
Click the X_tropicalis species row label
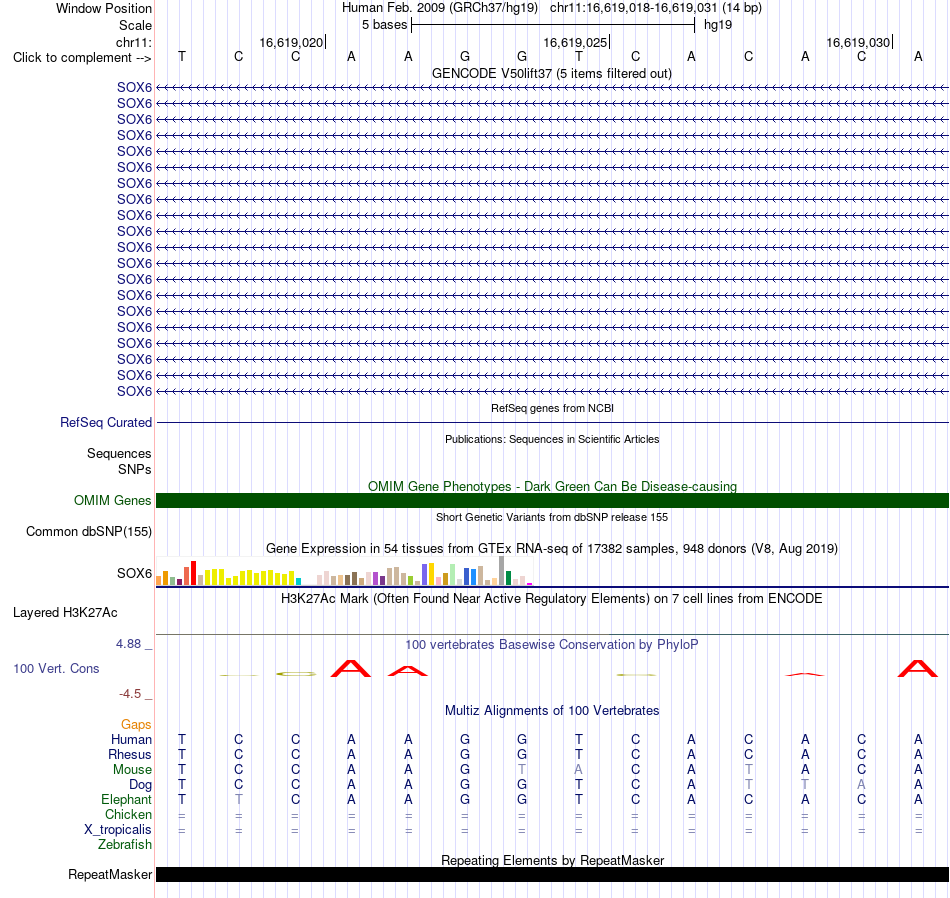point(118,830)
